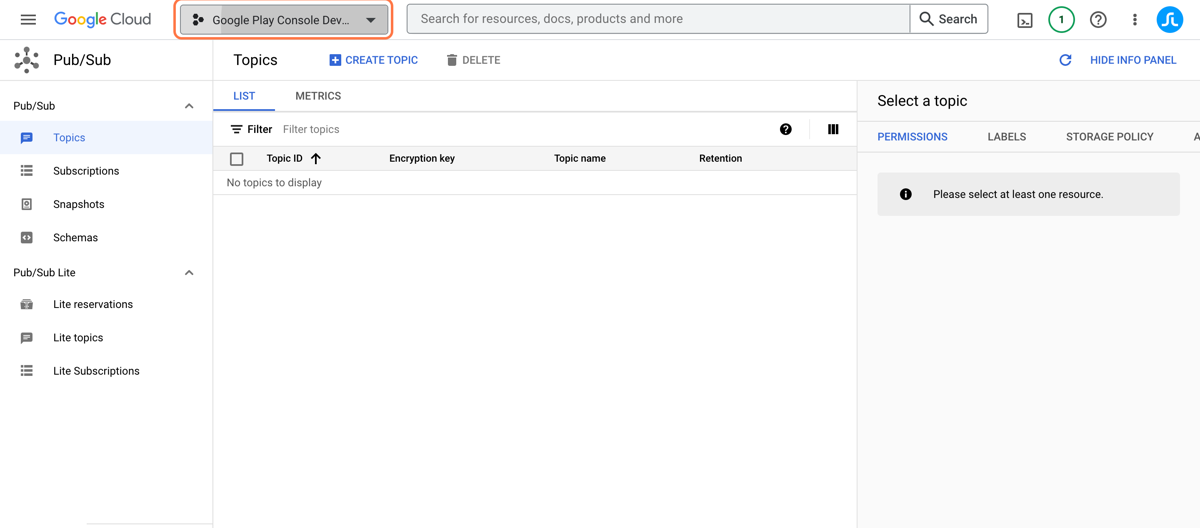The height and width of the screenshot is (528, 1200).
Task: Switch to the List tab
Action: pos(244,96)
